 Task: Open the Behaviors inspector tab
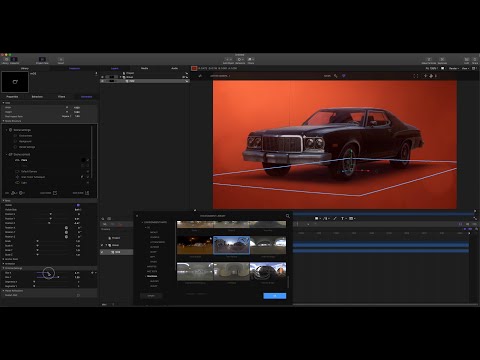coord(37,97)
